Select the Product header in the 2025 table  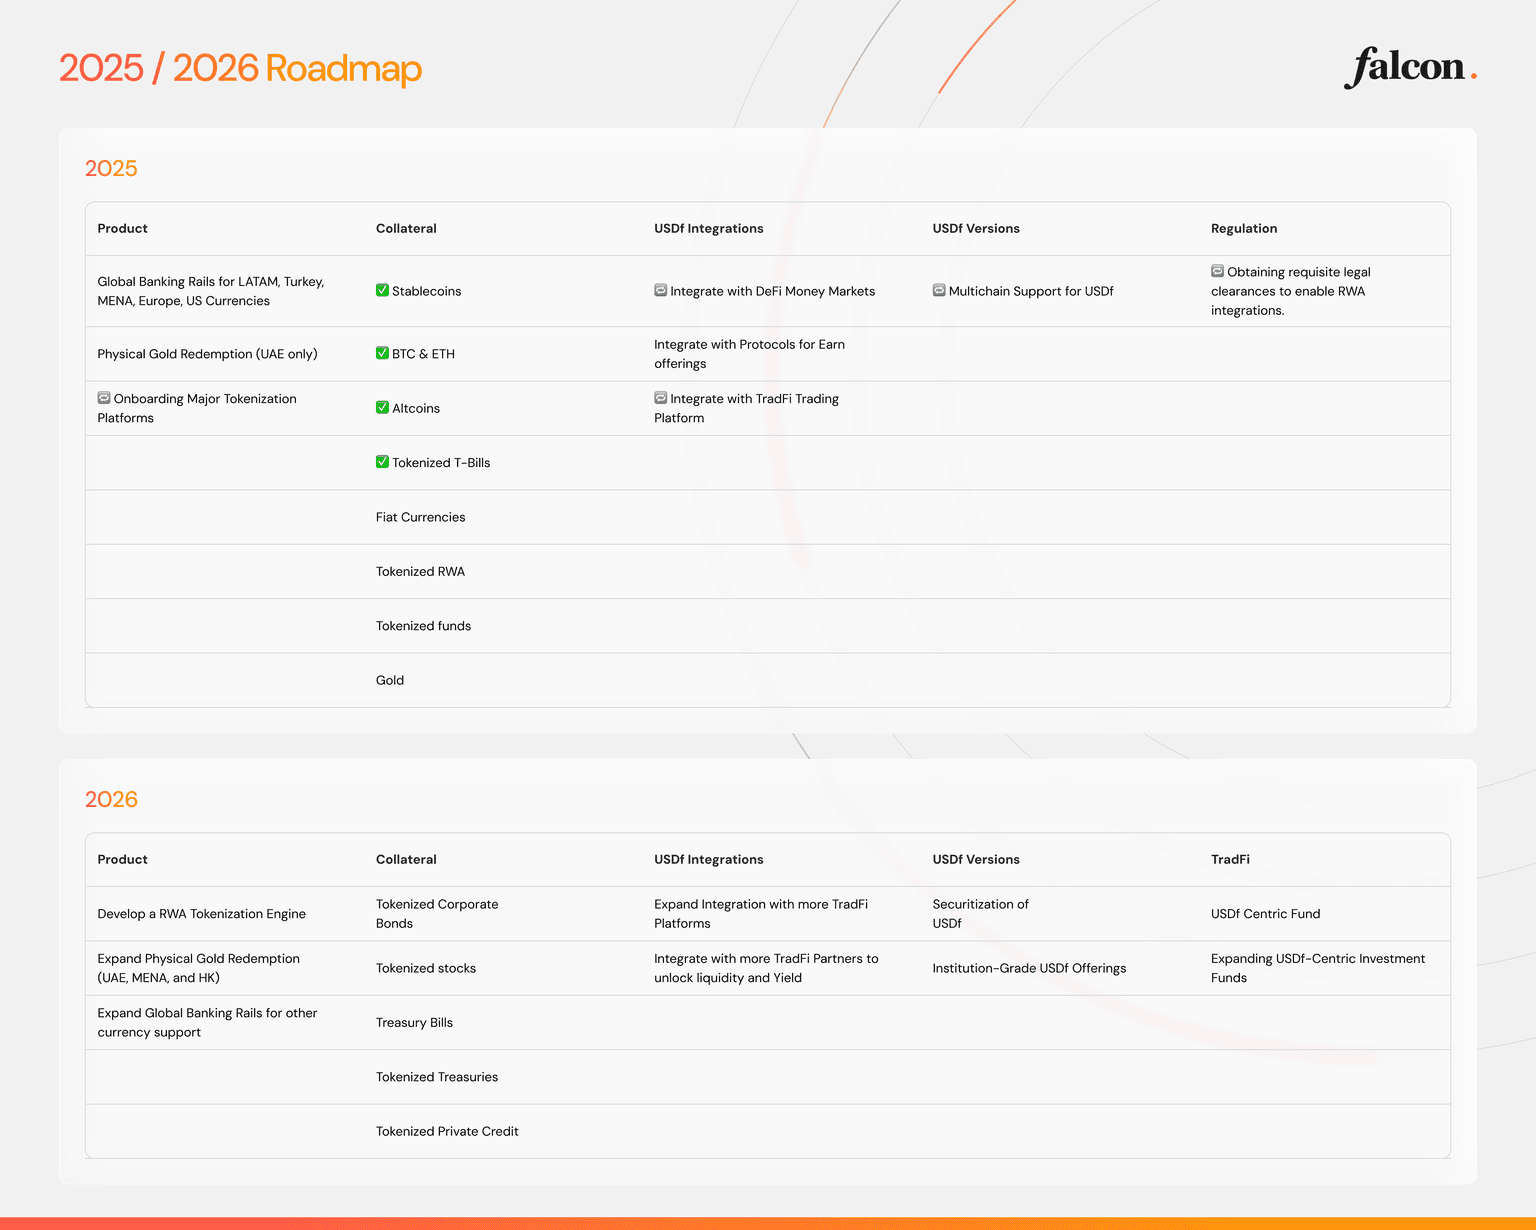point(122,228)
